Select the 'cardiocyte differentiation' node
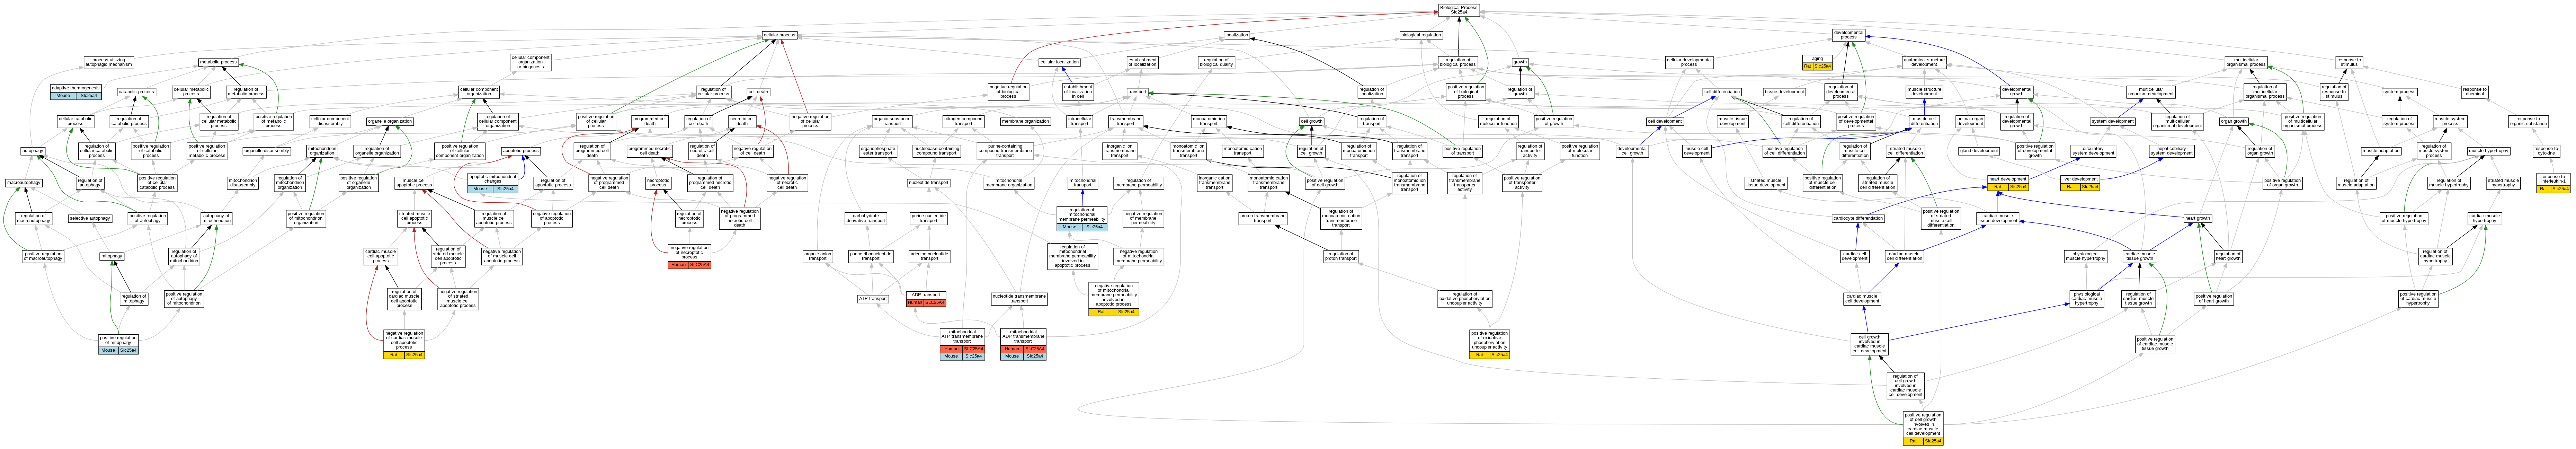The width and height of the screenshot is (2576, 449). pyautogui.click(x=1859, y=218)
